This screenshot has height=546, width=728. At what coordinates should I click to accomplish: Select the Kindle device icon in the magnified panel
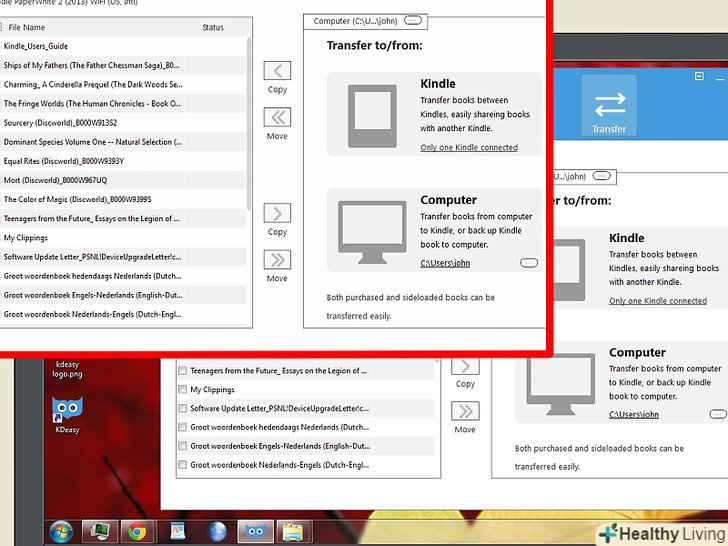(372, 116)
